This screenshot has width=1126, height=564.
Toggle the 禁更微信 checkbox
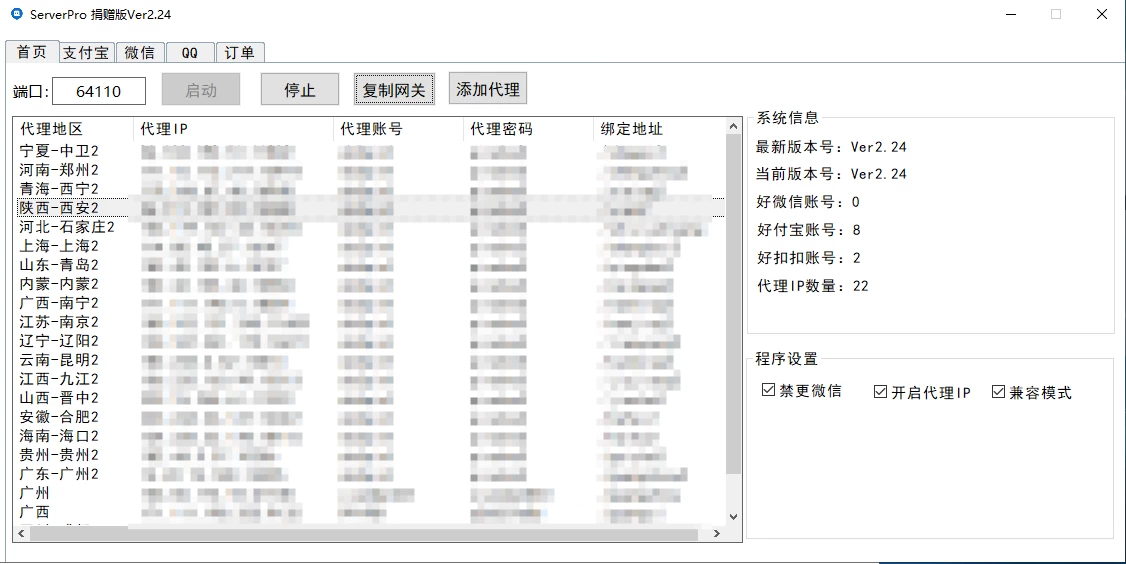(768, 391)
